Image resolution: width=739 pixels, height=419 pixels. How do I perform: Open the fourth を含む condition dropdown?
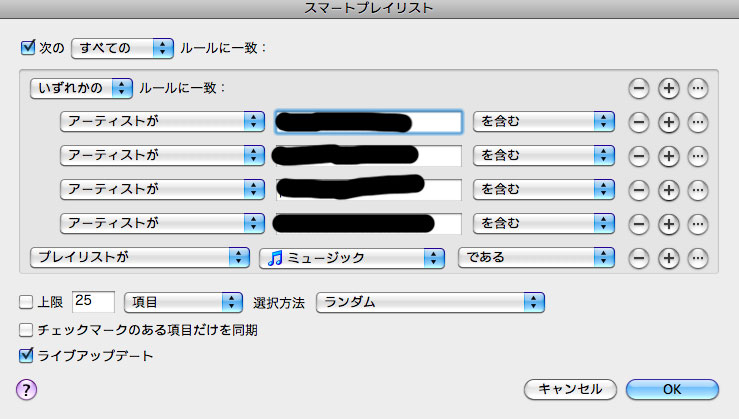544,223
